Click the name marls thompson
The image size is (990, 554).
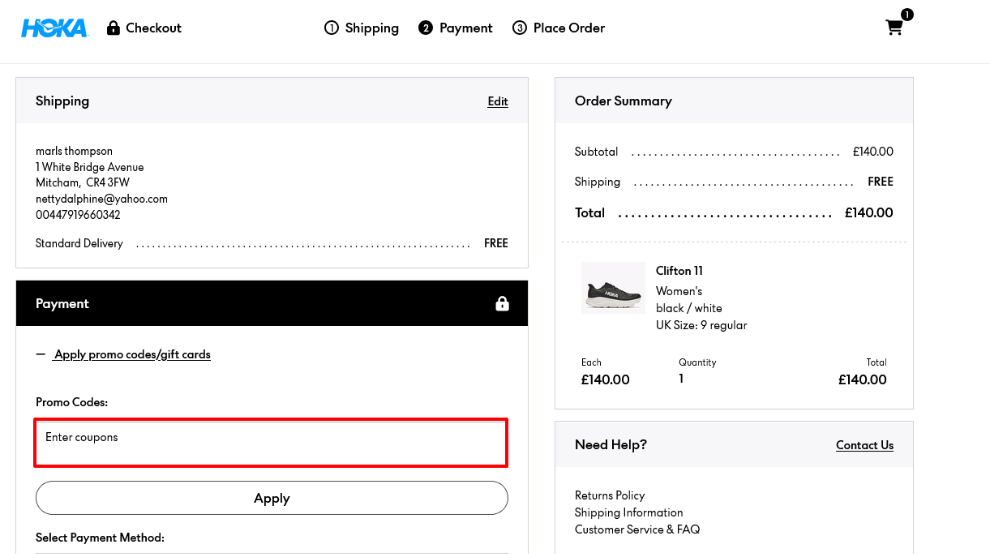tap(74, 151)
